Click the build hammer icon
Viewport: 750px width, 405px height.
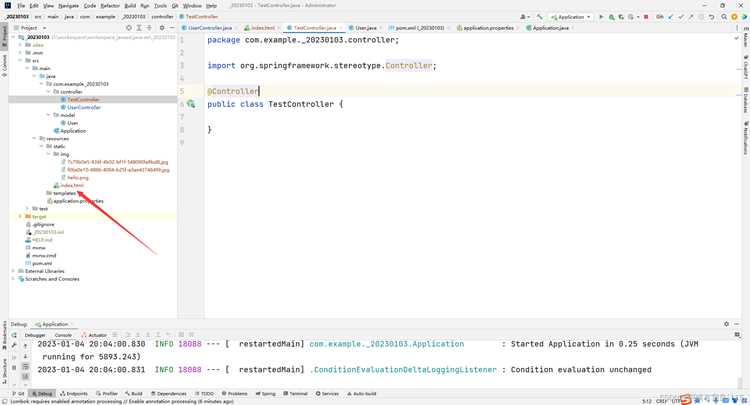(x=540, y=17)
